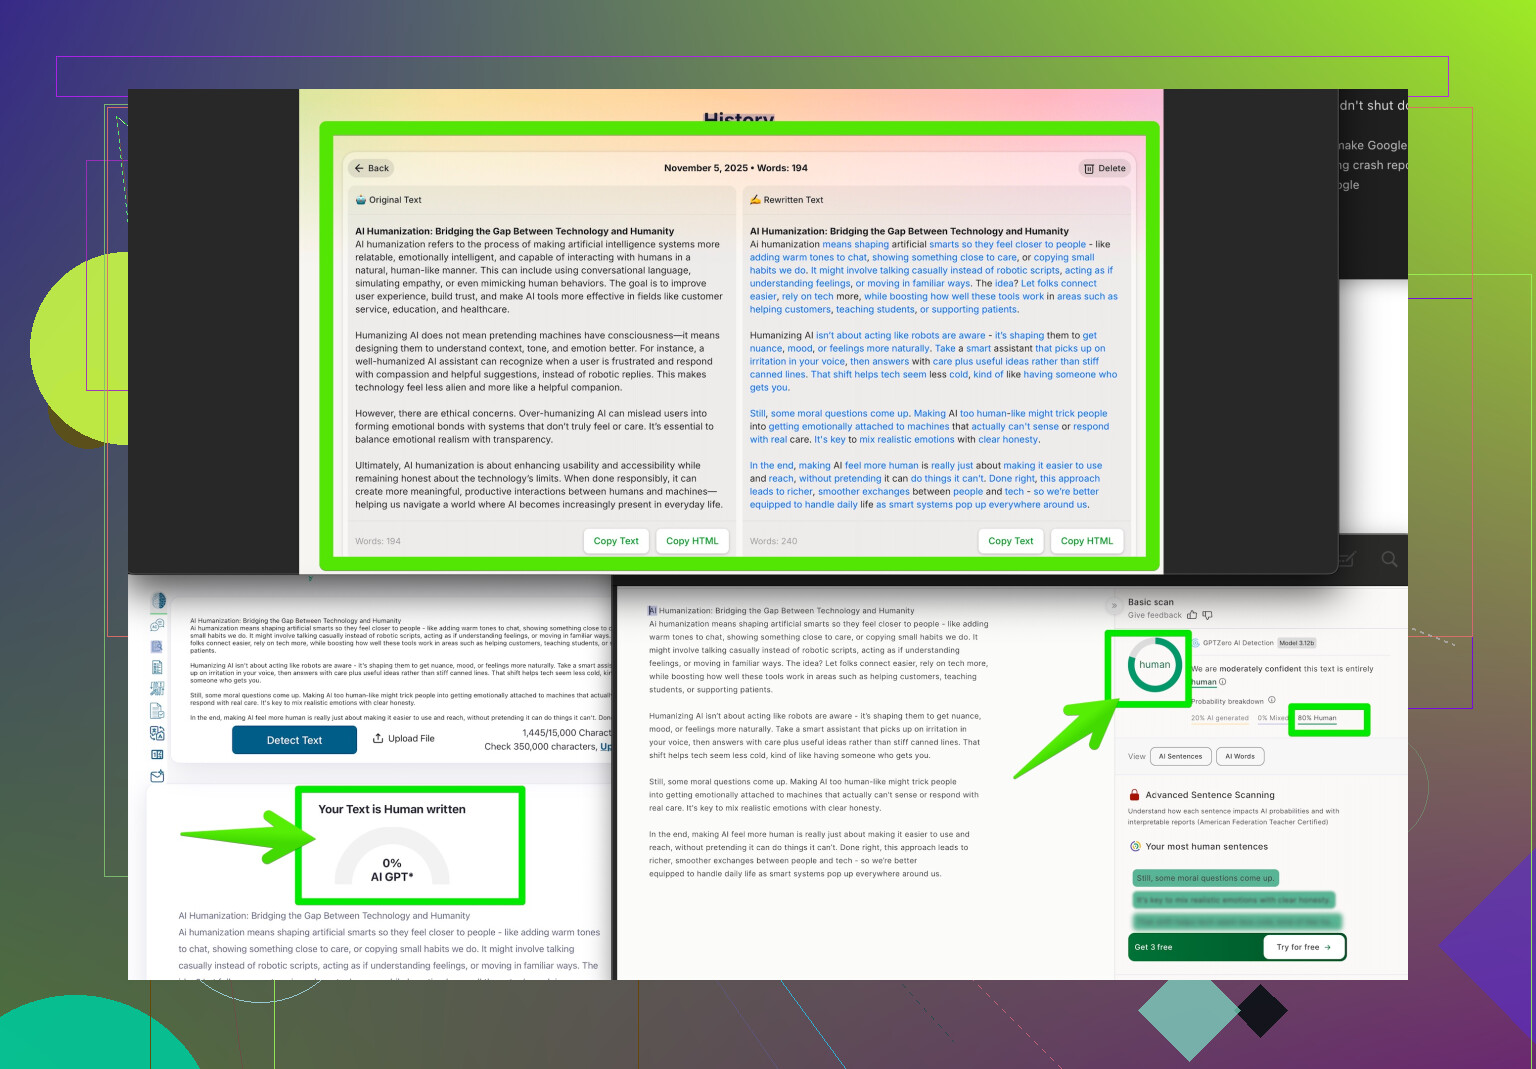Screen dimensions: 1536x1069
Task: Collapse the scan panel with double-chevron
Action: tap(1114, 605)
